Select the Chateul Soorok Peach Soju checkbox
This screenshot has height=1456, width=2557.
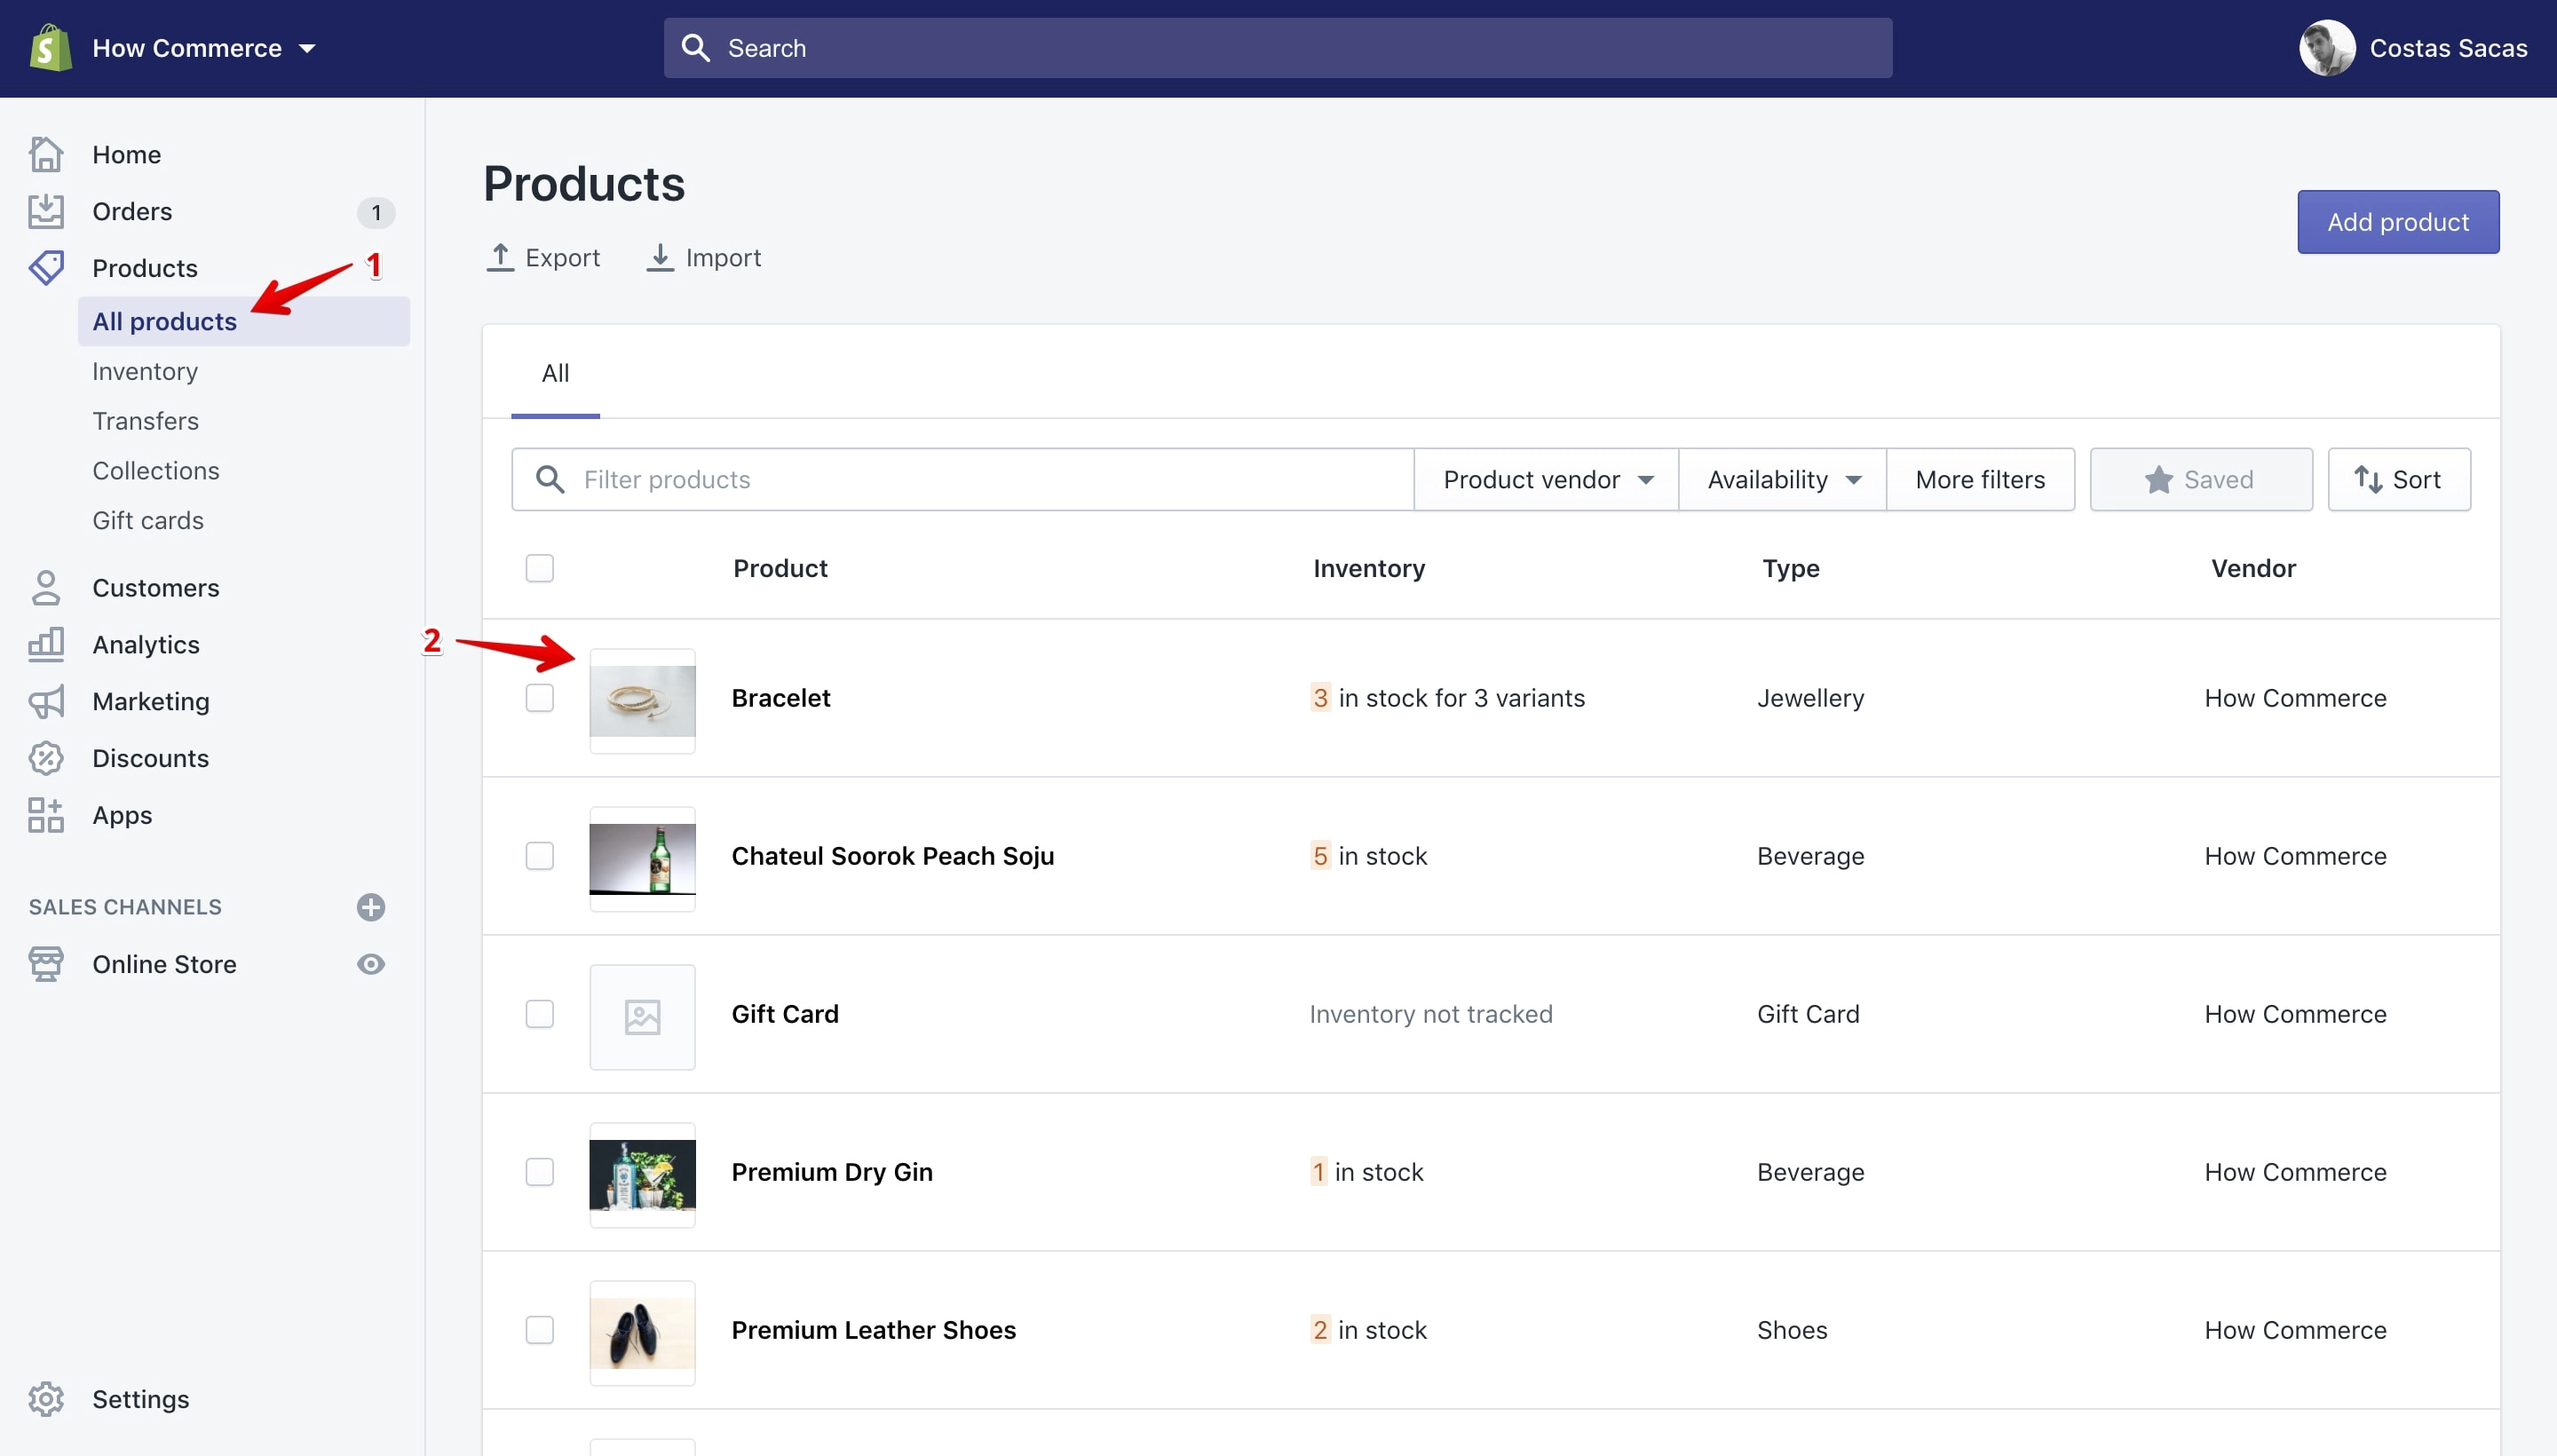540,856
